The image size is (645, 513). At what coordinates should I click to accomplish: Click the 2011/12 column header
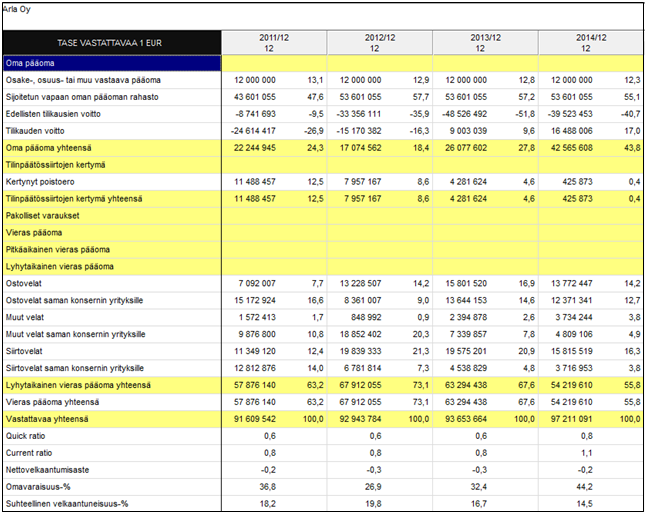point(274,43)
